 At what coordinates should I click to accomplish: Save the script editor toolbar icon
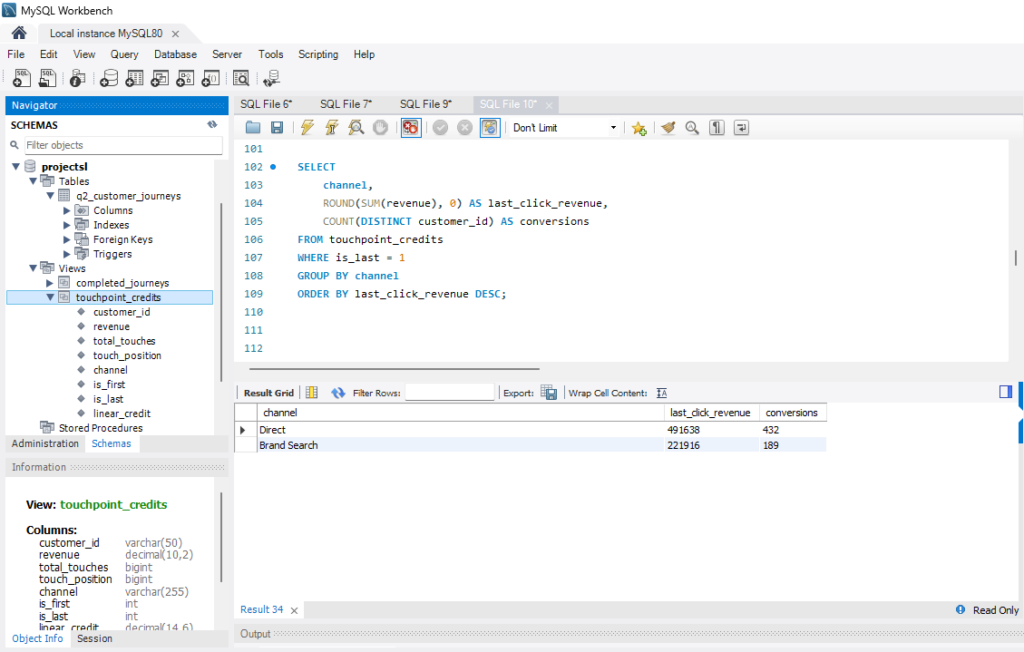[277, 127]
